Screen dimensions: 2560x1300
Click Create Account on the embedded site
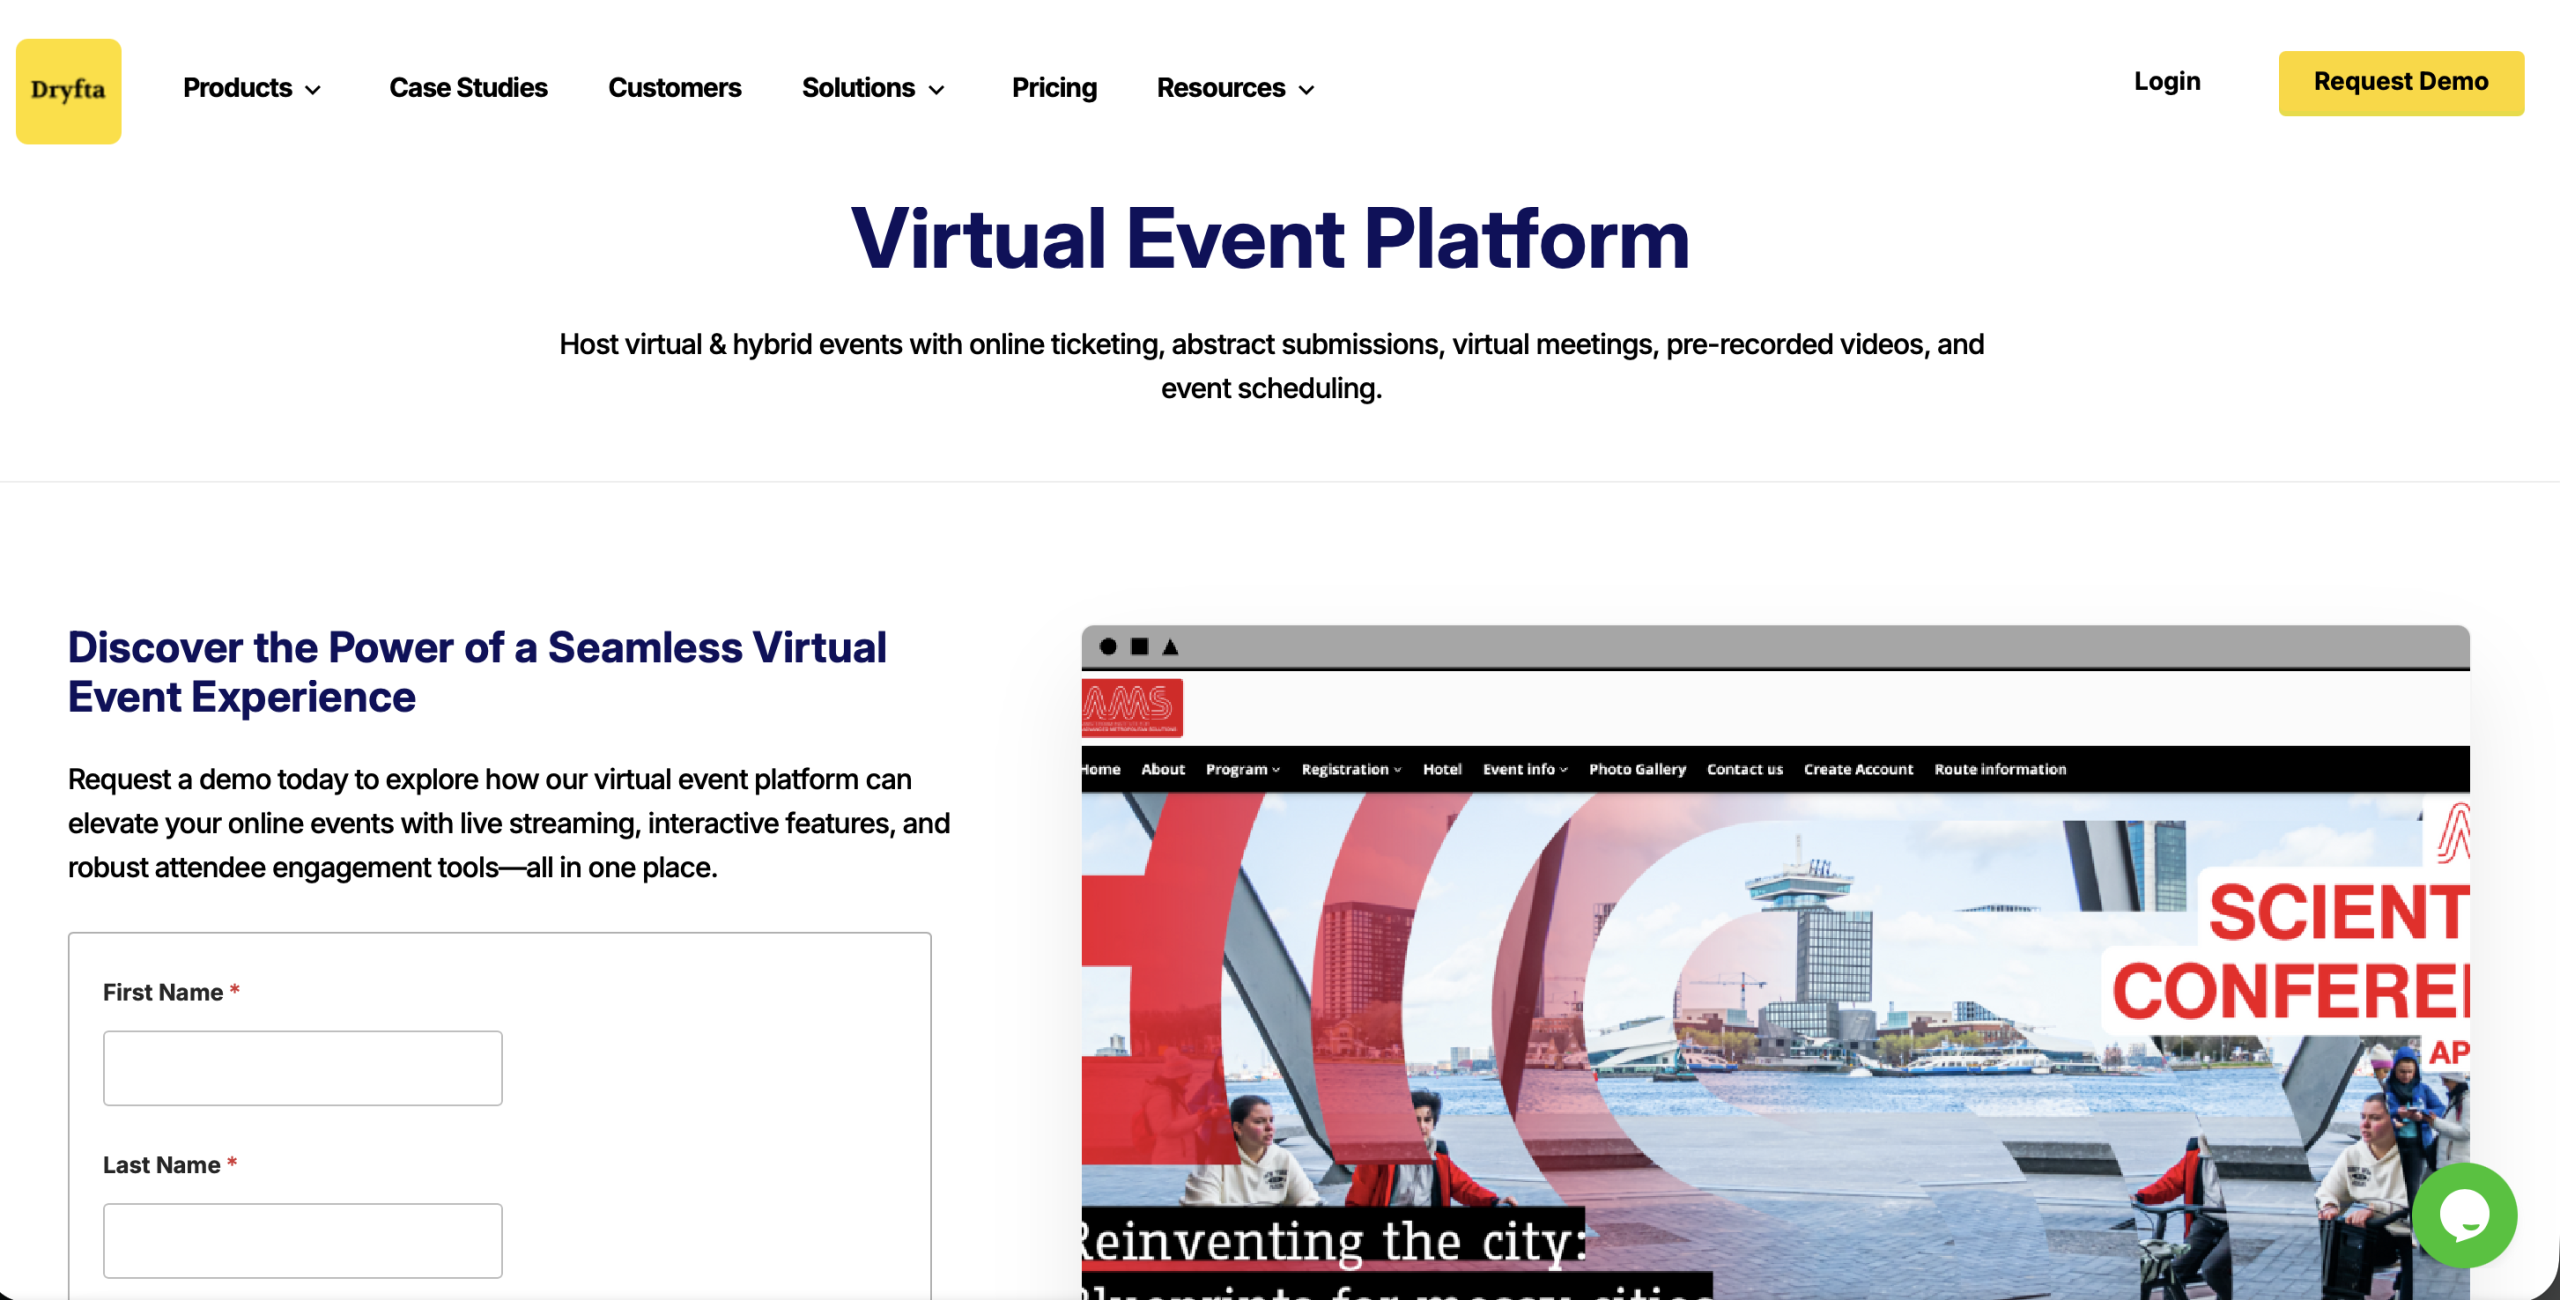1858,769
